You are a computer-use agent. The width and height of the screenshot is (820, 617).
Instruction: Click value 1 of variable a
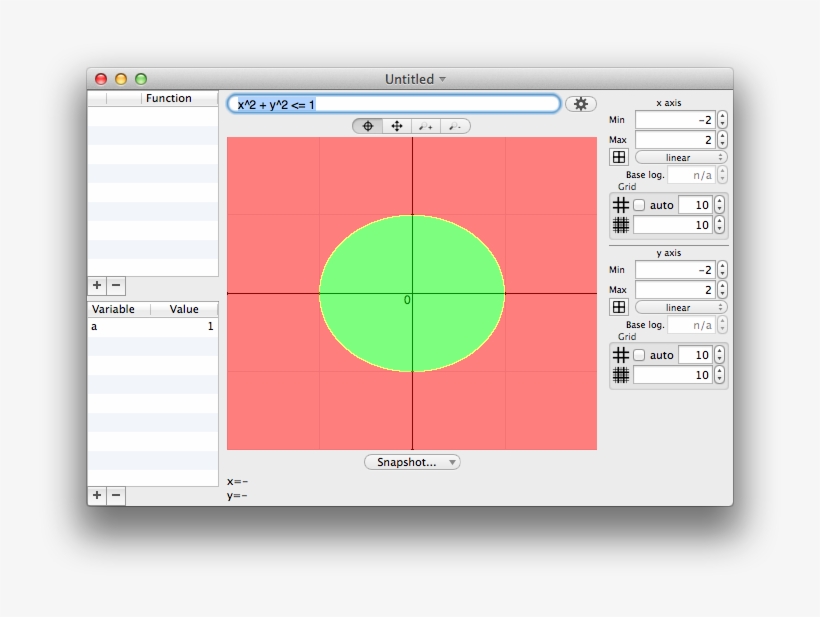(x=210, y=326)
